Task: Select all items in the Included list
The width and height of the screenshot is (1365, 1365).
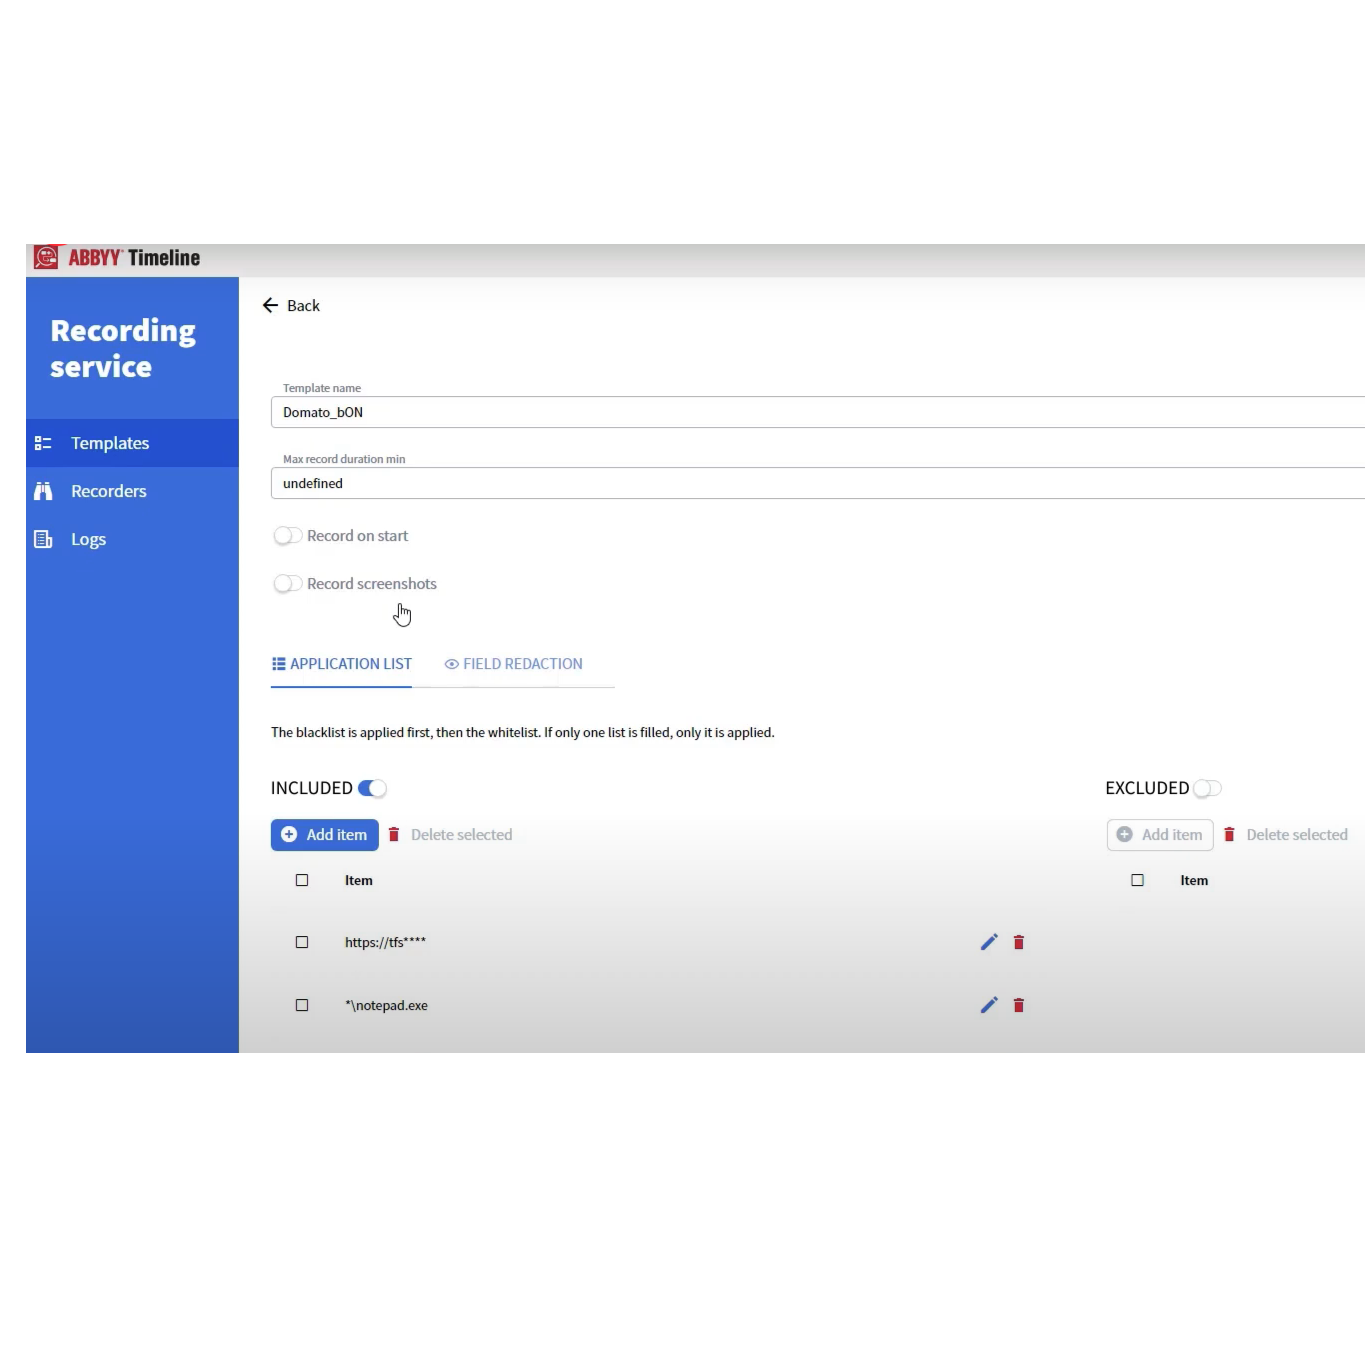Action: click(x=302, y=880)
